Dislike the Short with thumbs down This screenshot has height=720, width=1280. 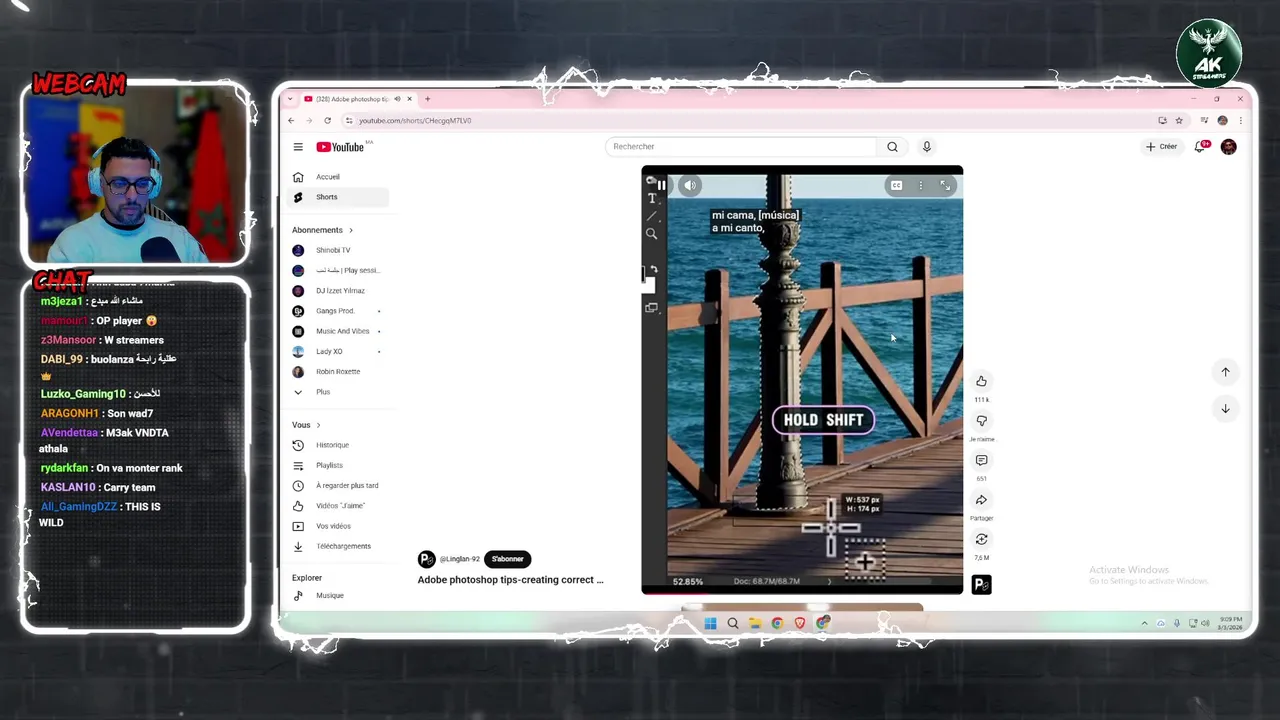pyautogui.click(x=981, y=421)
